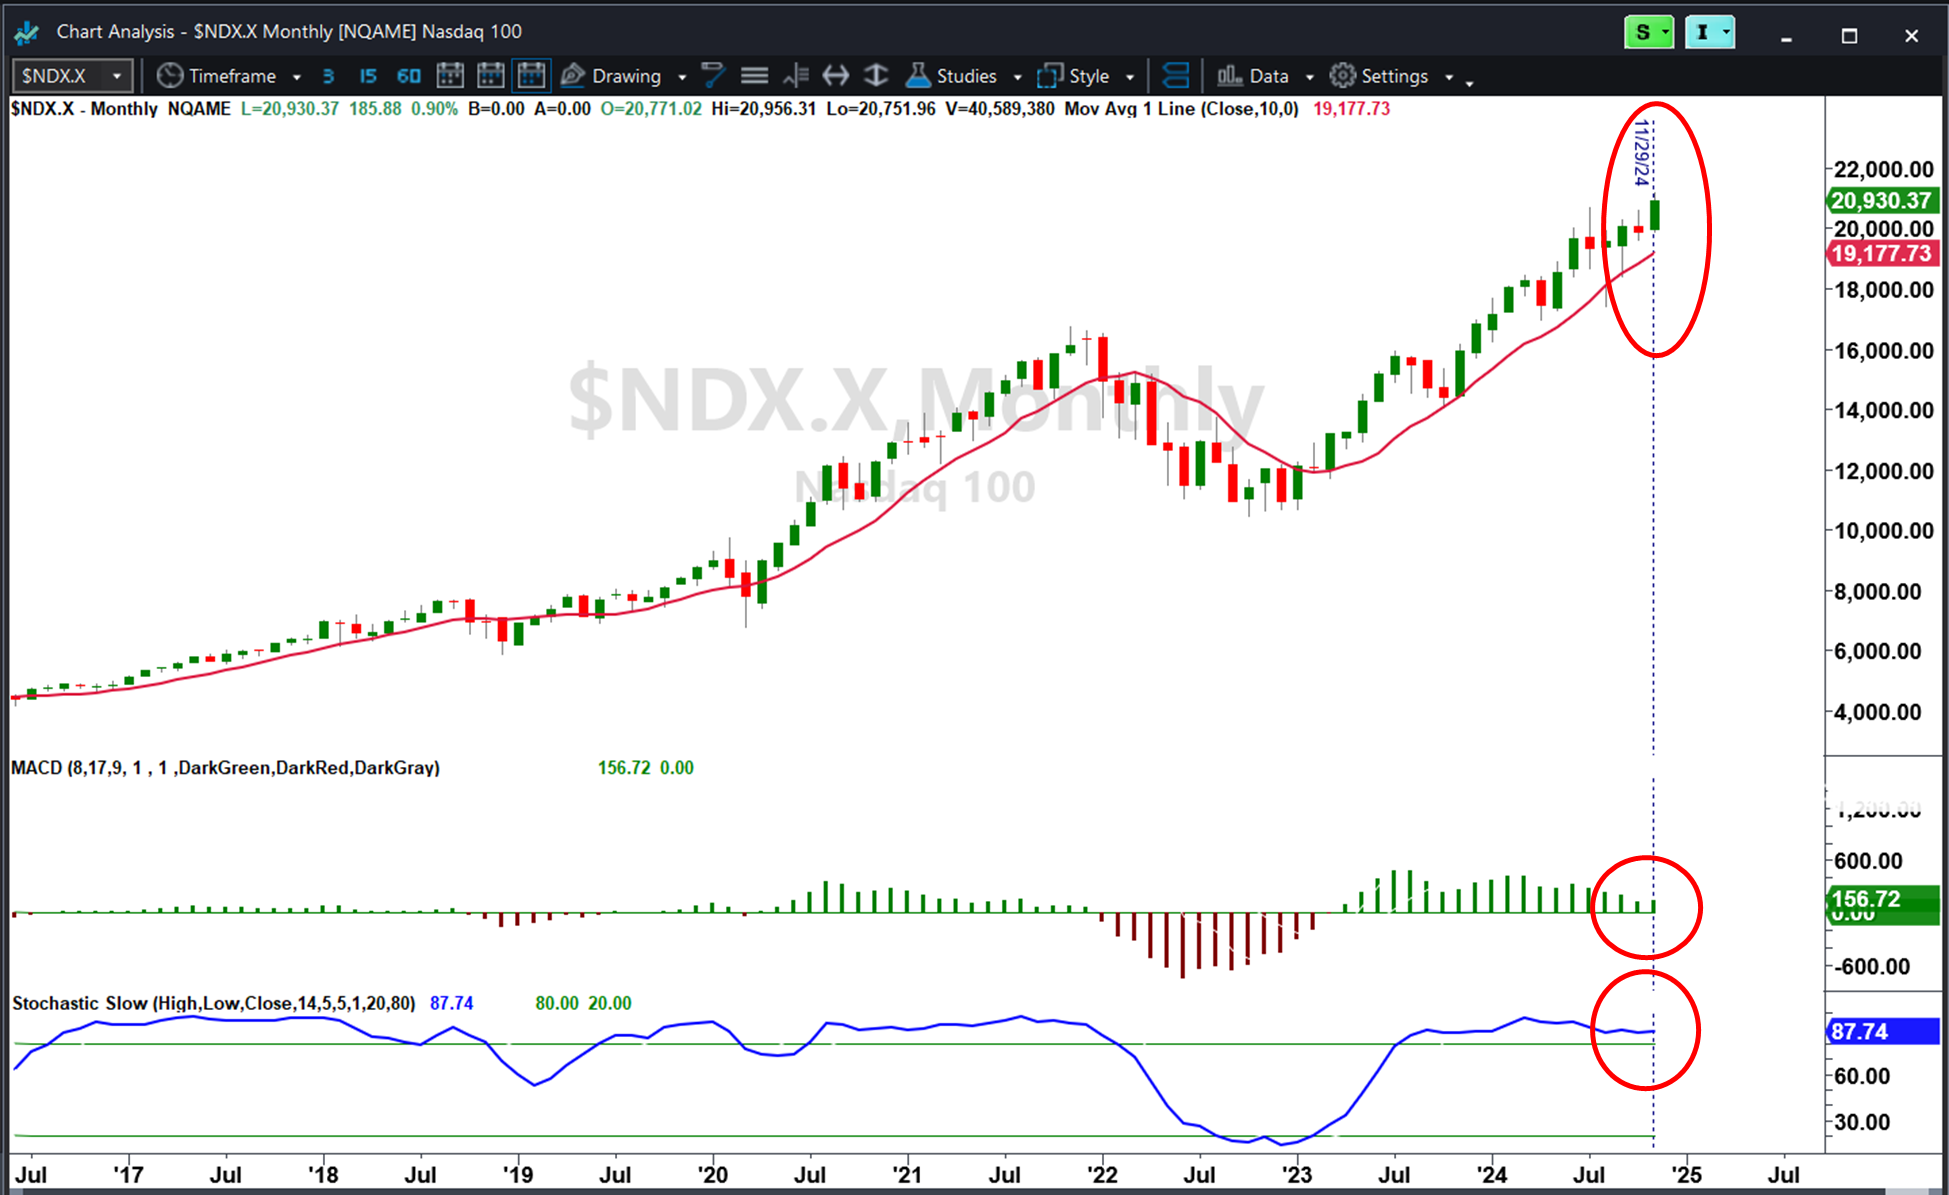Toggle the price-axis indicator icon

(796, 76)
